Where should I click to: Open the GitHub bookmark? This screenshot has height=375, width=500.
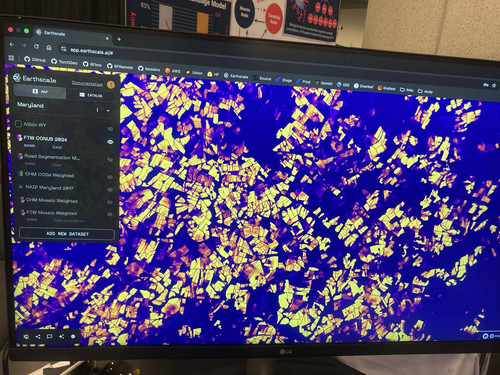click(35, 60)
